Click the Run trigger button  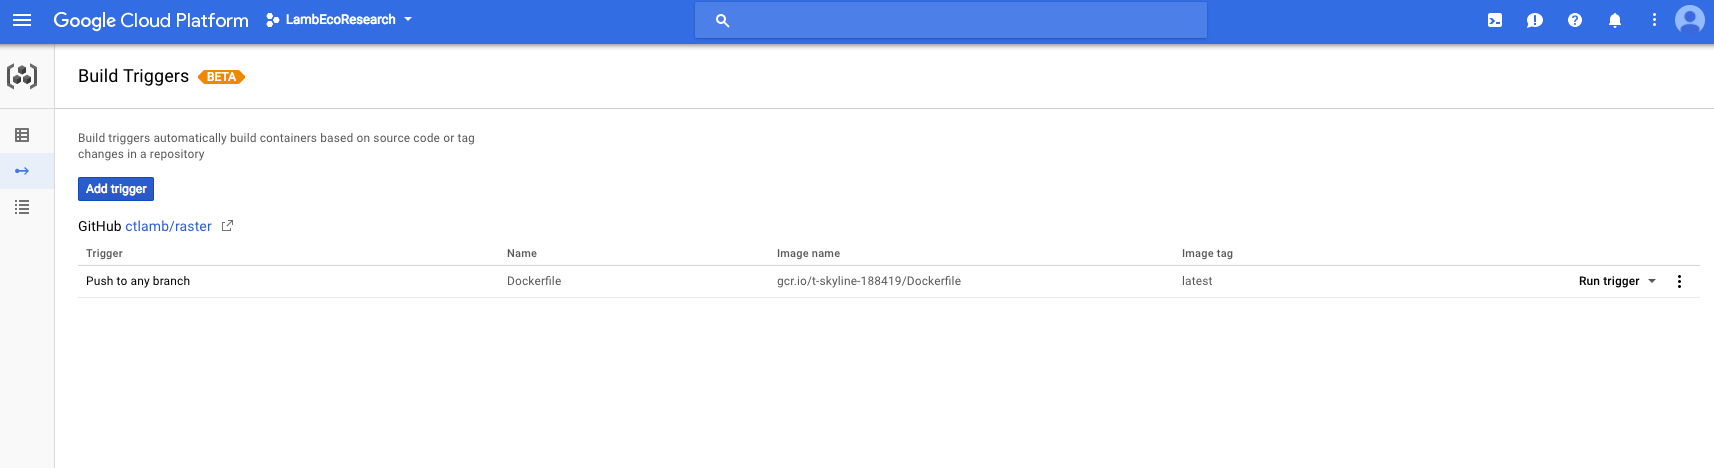[1608, 281]
